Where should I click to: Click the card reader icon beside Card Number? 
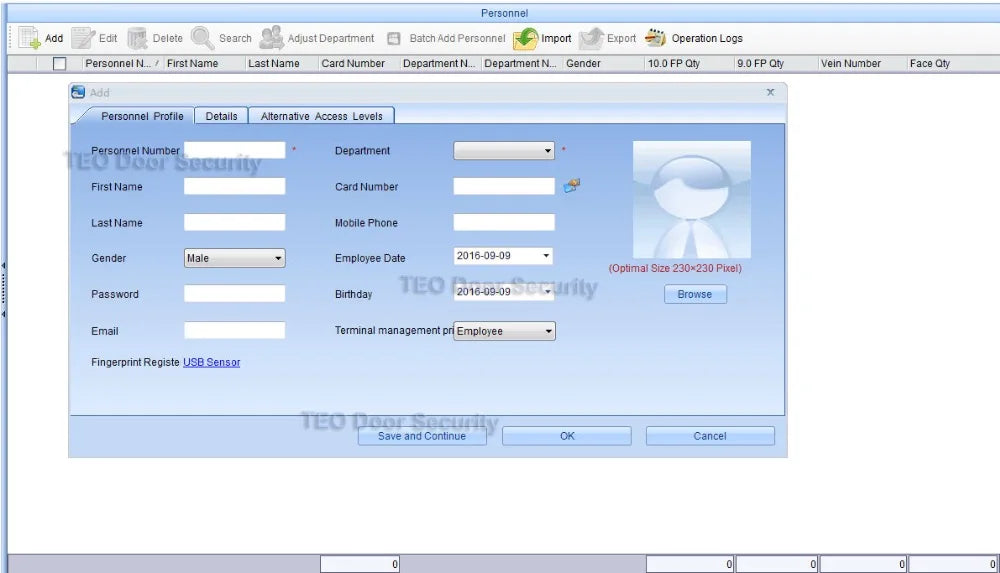[572, 186]
